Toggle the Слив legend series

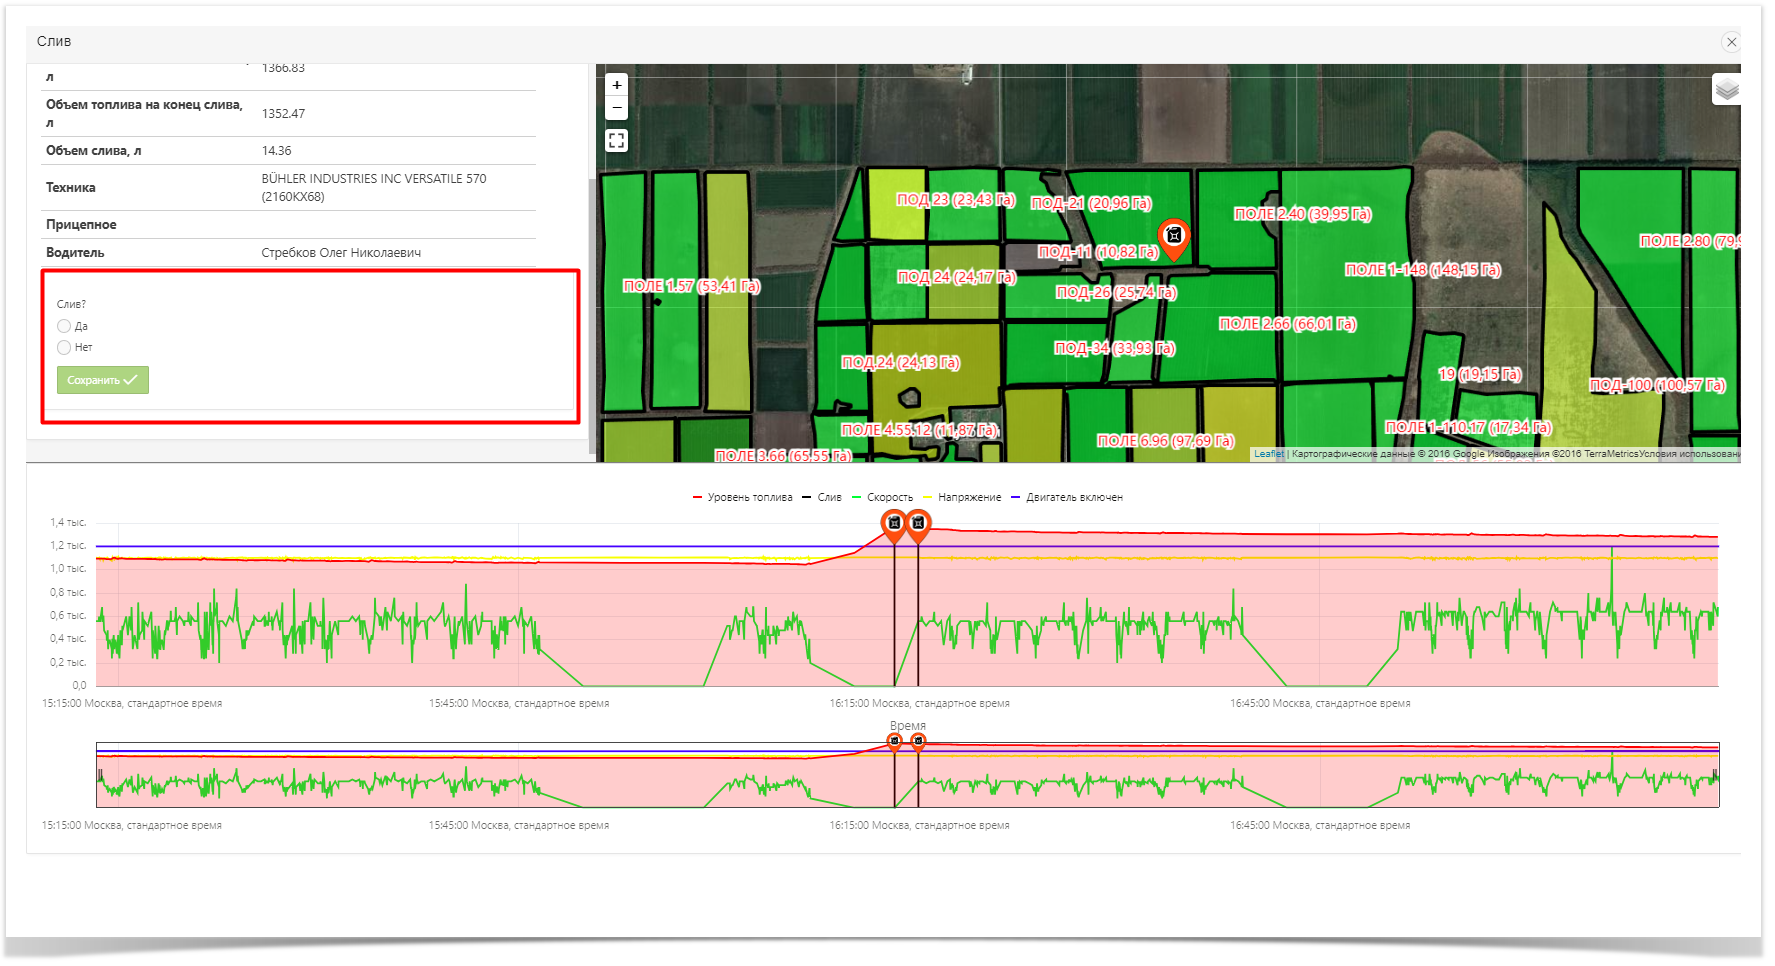pyautogui.click(x=822, y=497)
